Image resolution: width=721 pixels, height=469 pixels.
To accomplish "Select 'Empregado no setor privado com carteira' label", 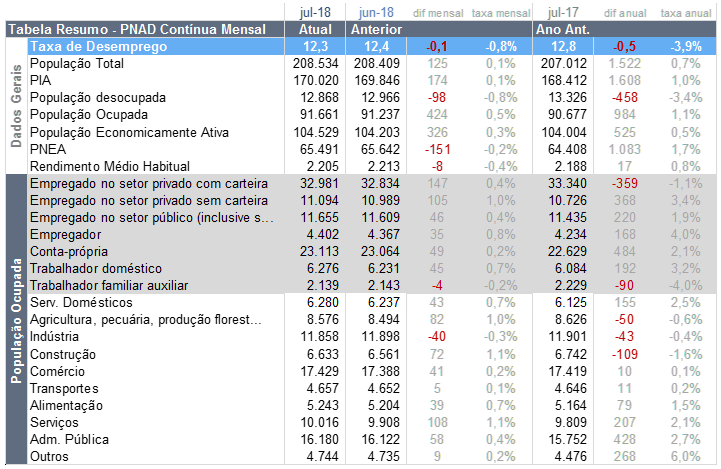I will (x=149, y=183).
